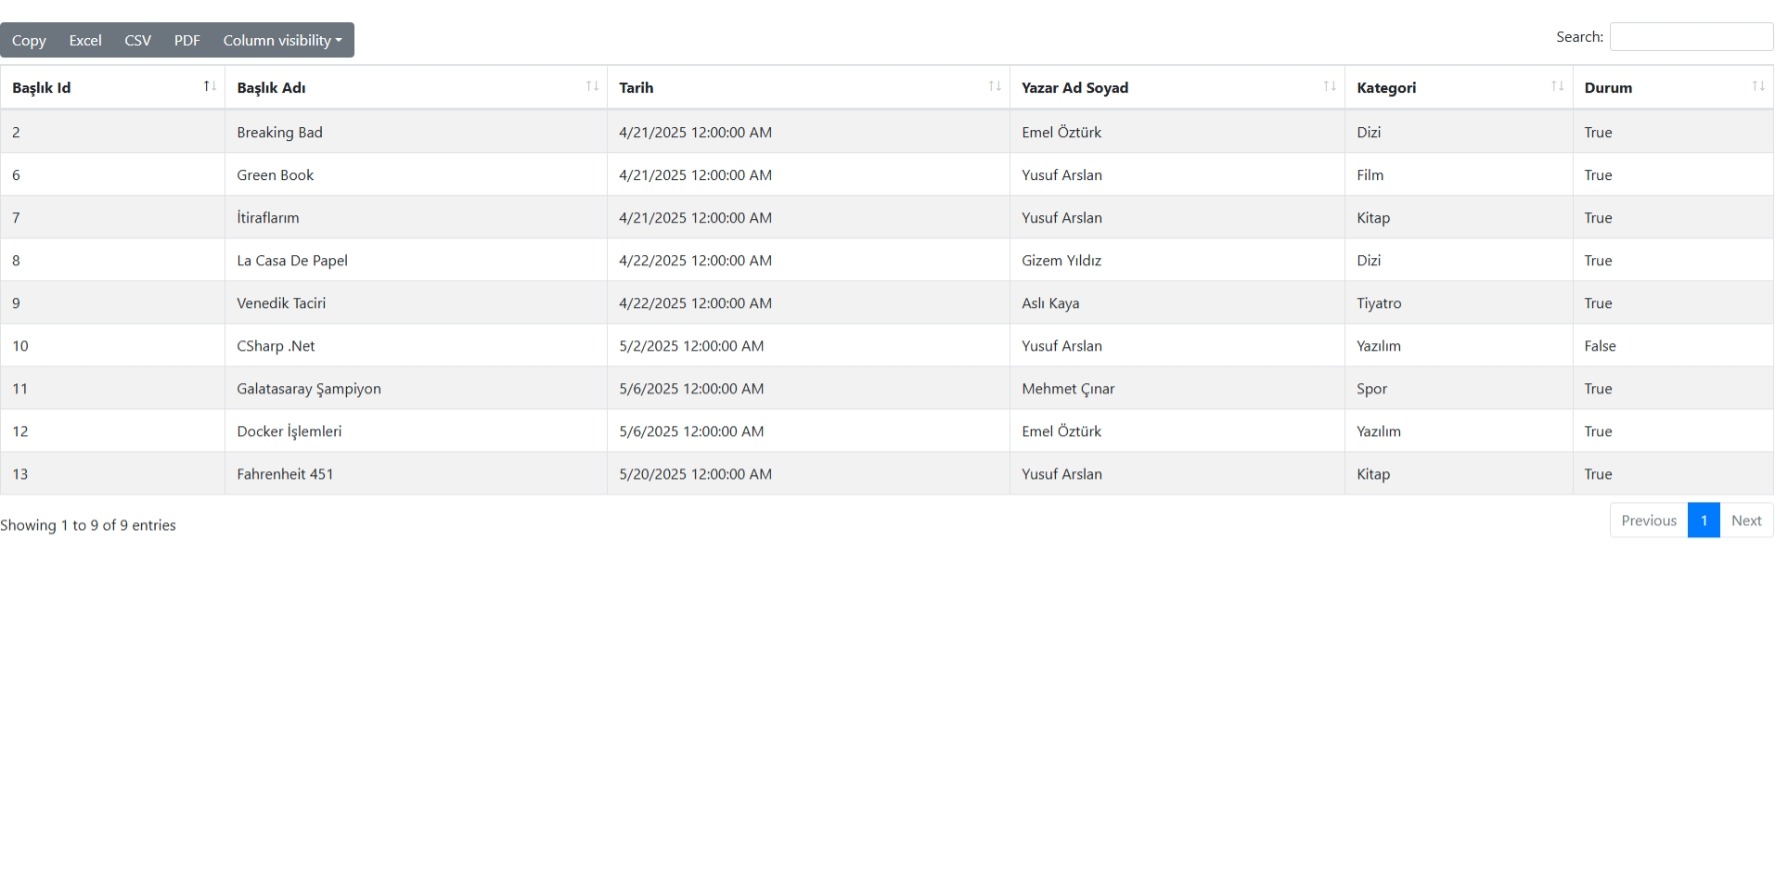Download the table as PDF
This screenshot has width=1788, height=878.
click(187, 41)
